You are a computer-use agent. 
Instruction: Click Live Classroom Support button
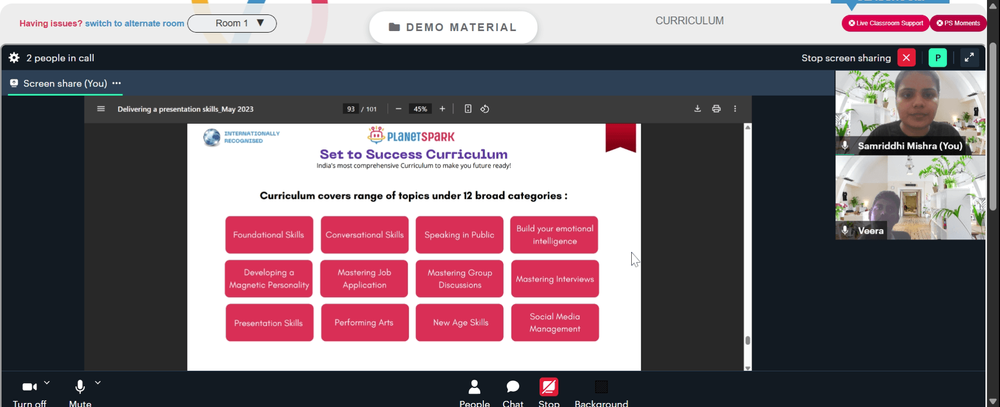click(886, 23)
